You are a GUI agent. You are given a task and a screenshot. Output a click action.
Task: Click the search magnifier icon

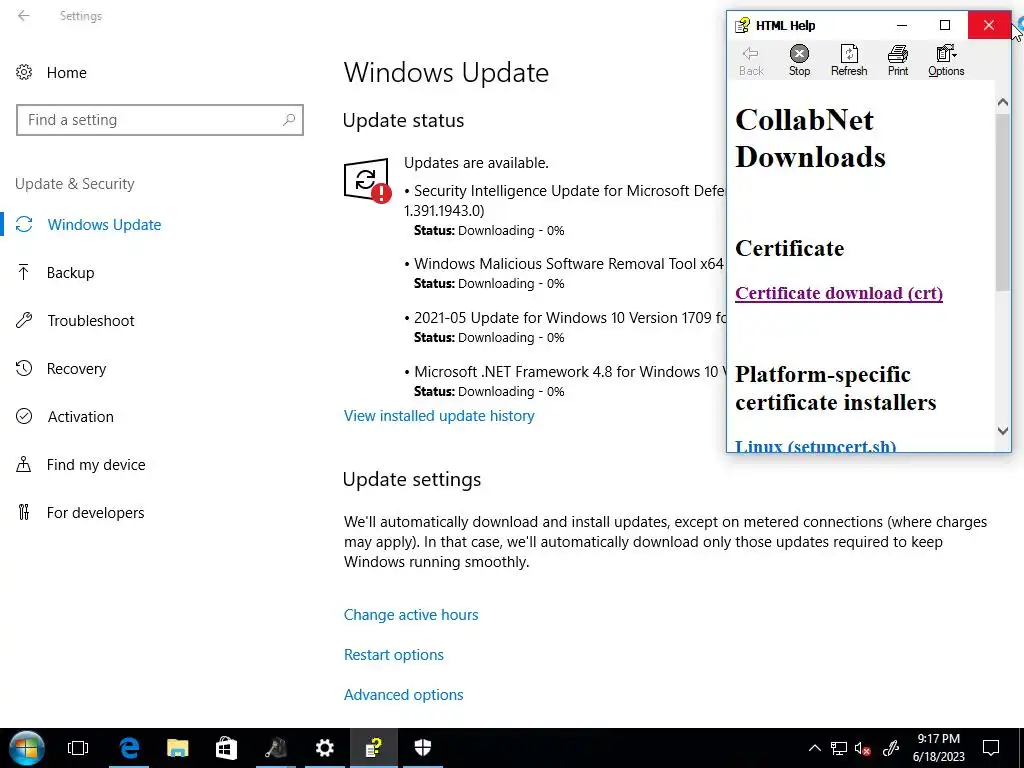click(x=289, y=120)
